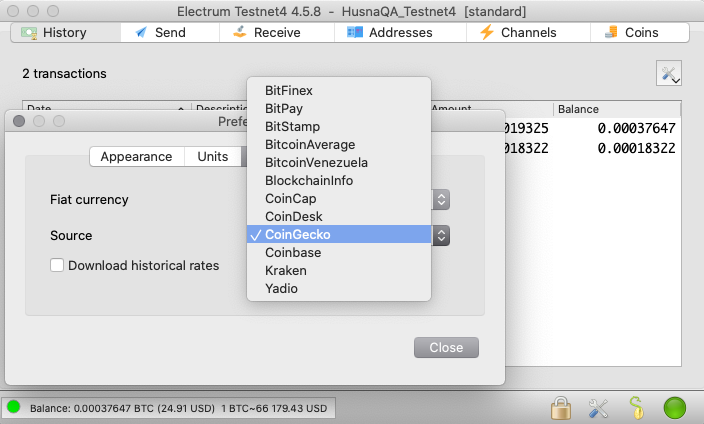The image size is (704, 424).
Task: Open the Fiat currency dropdown arrows
Action: click(x=441, y=199)
